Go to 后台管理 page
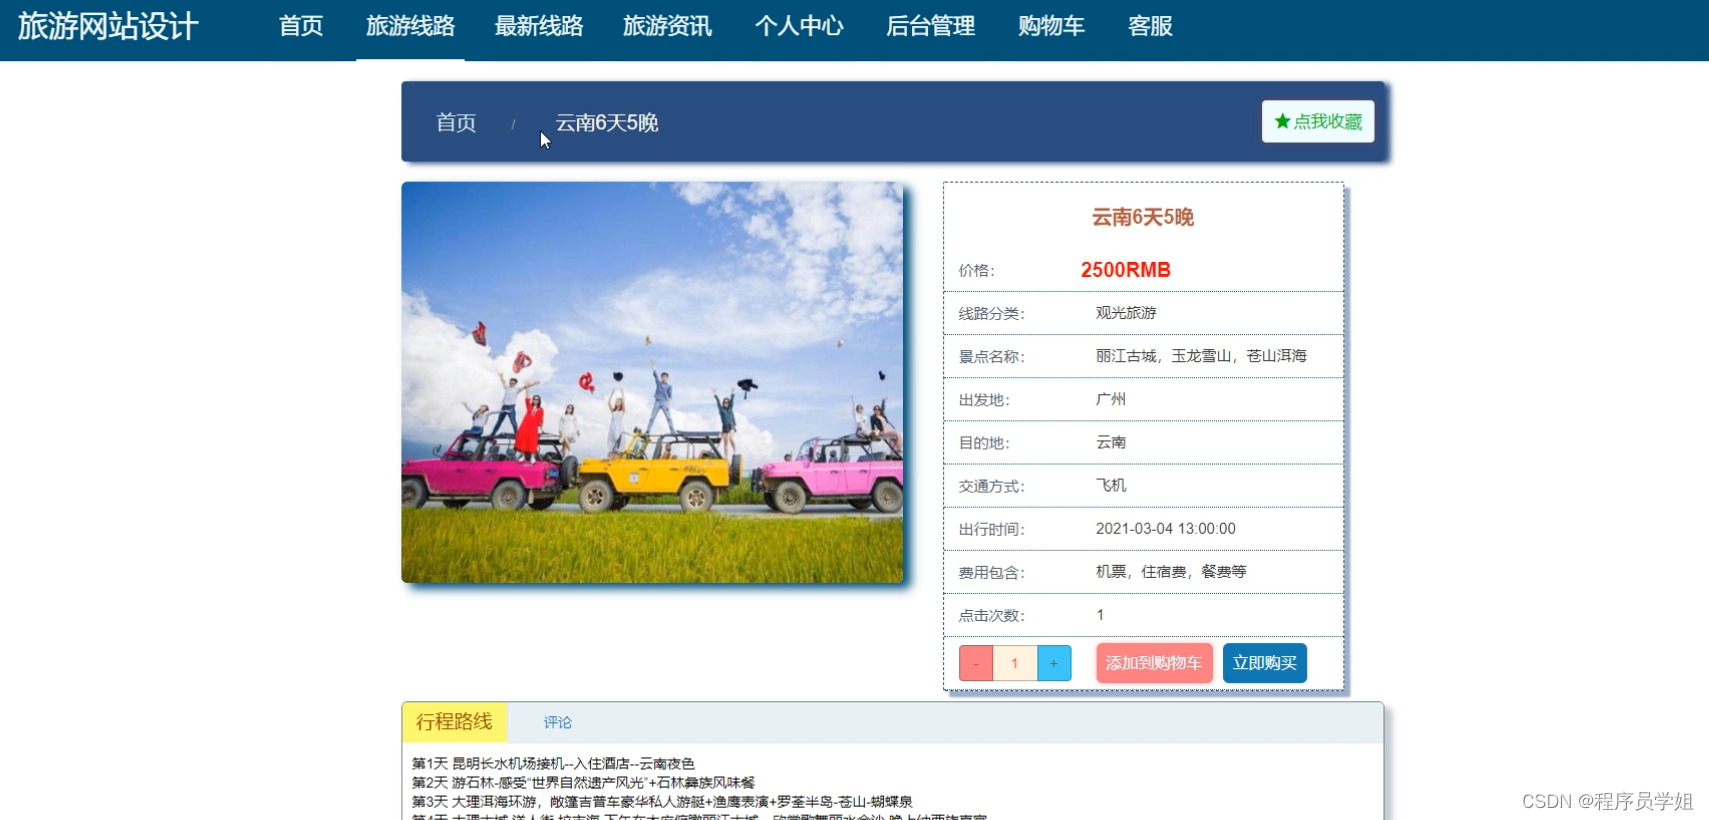This screenshot has height=820, width=1709. coord(930,26)
